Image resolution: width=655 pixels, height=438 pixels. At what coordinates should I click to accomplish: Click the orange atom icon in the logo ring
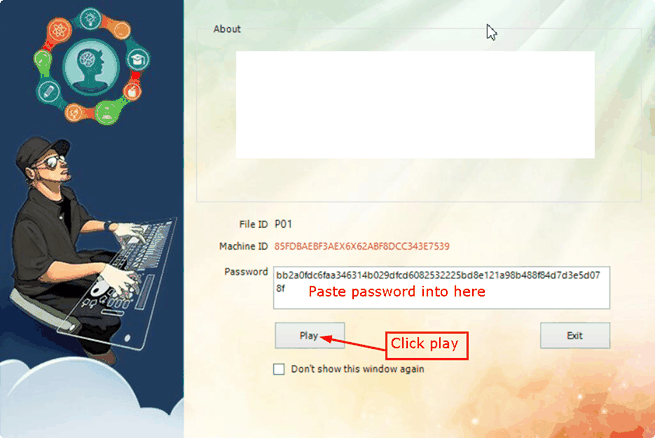pyautogui.click(x=59, y=30)
